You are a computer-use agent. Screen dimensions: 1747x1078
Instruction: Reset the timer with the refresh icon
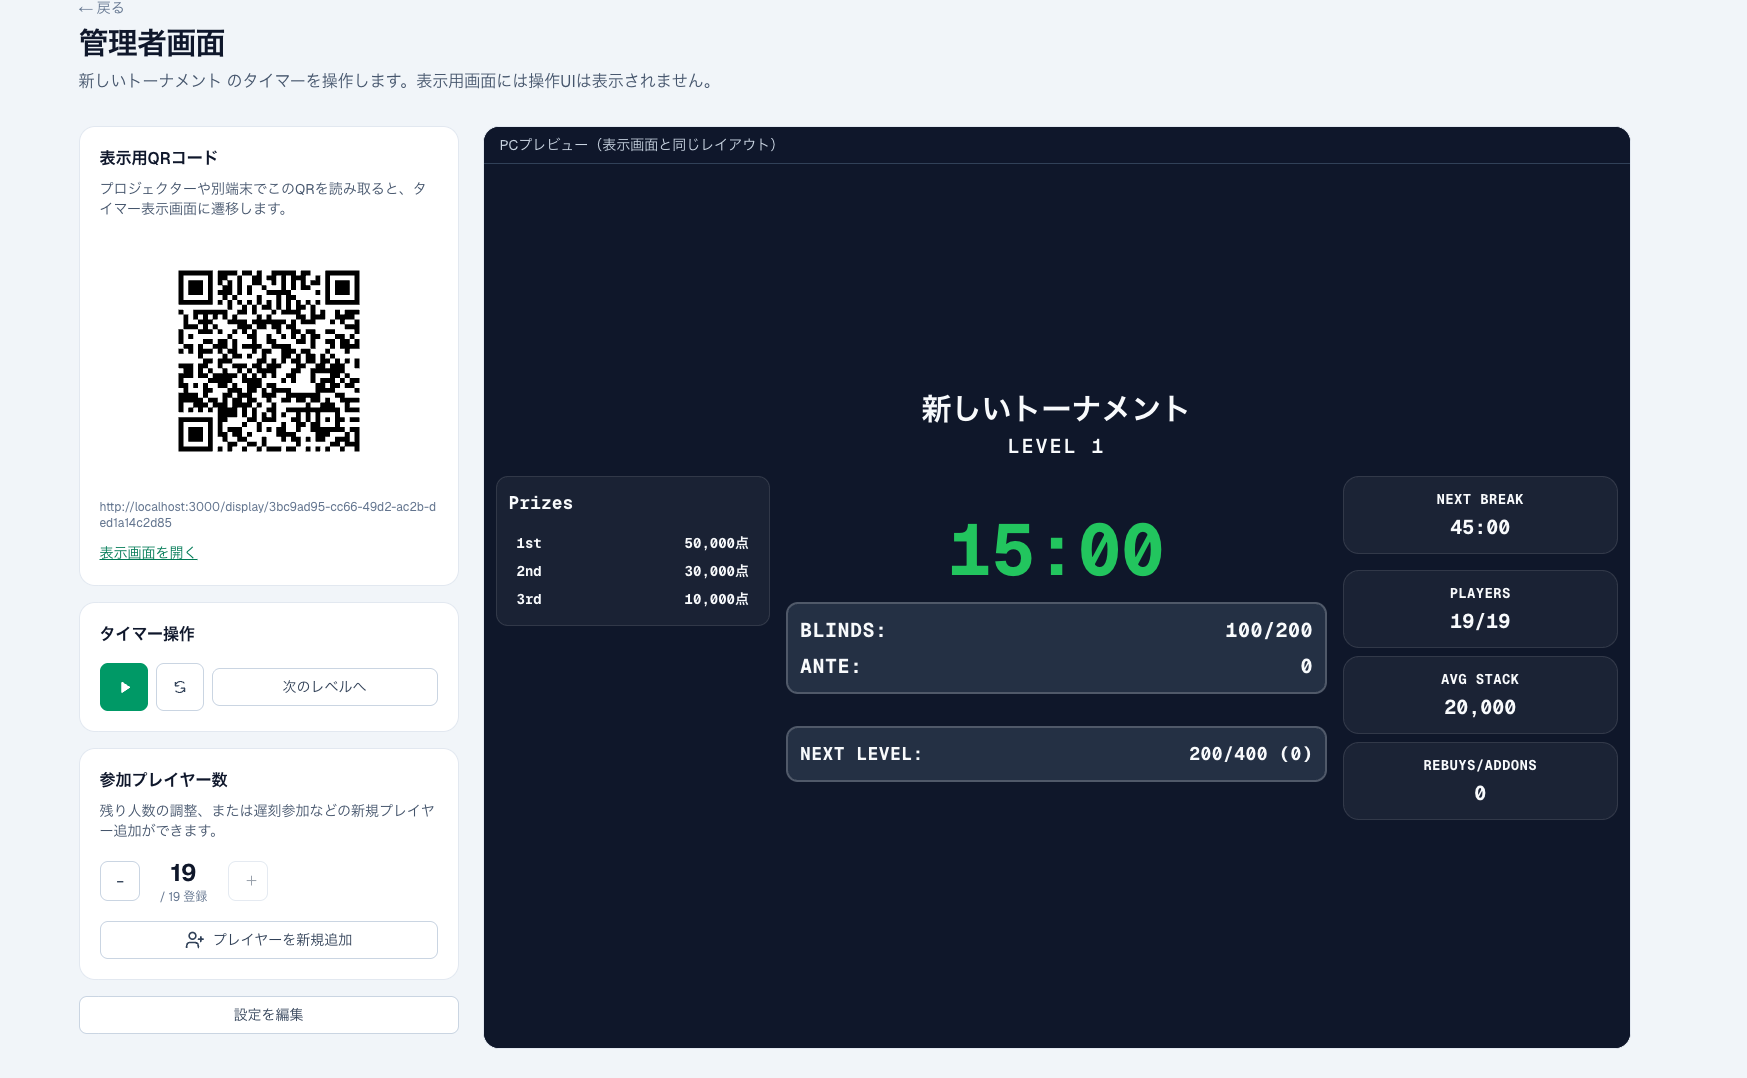(x=180, y=687)
